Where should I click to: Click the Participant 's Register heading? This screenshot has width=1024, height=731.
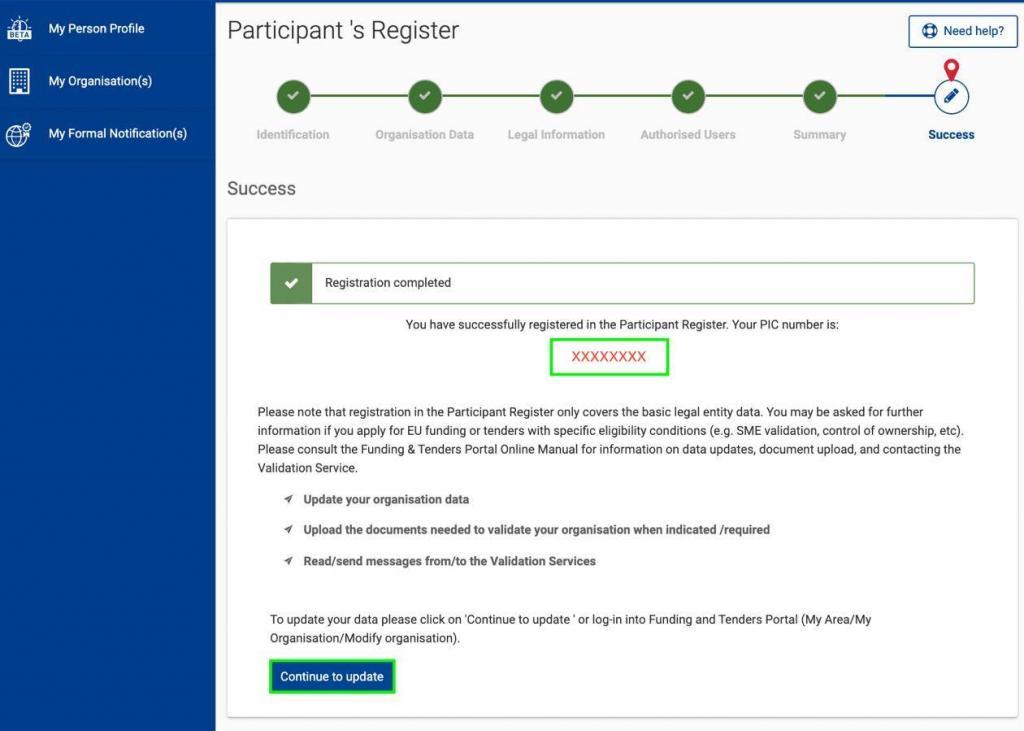(x=343, y=30)
